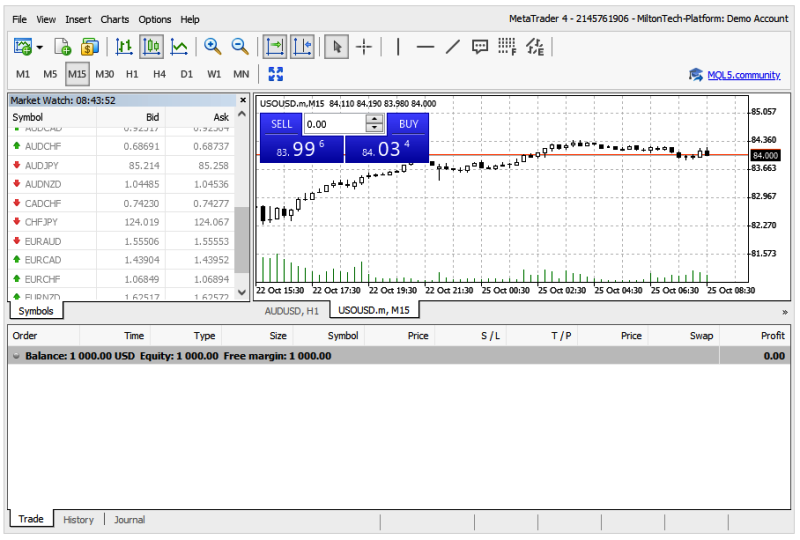
Task: Increase order volume with up stepper
Action: [374, 119]
